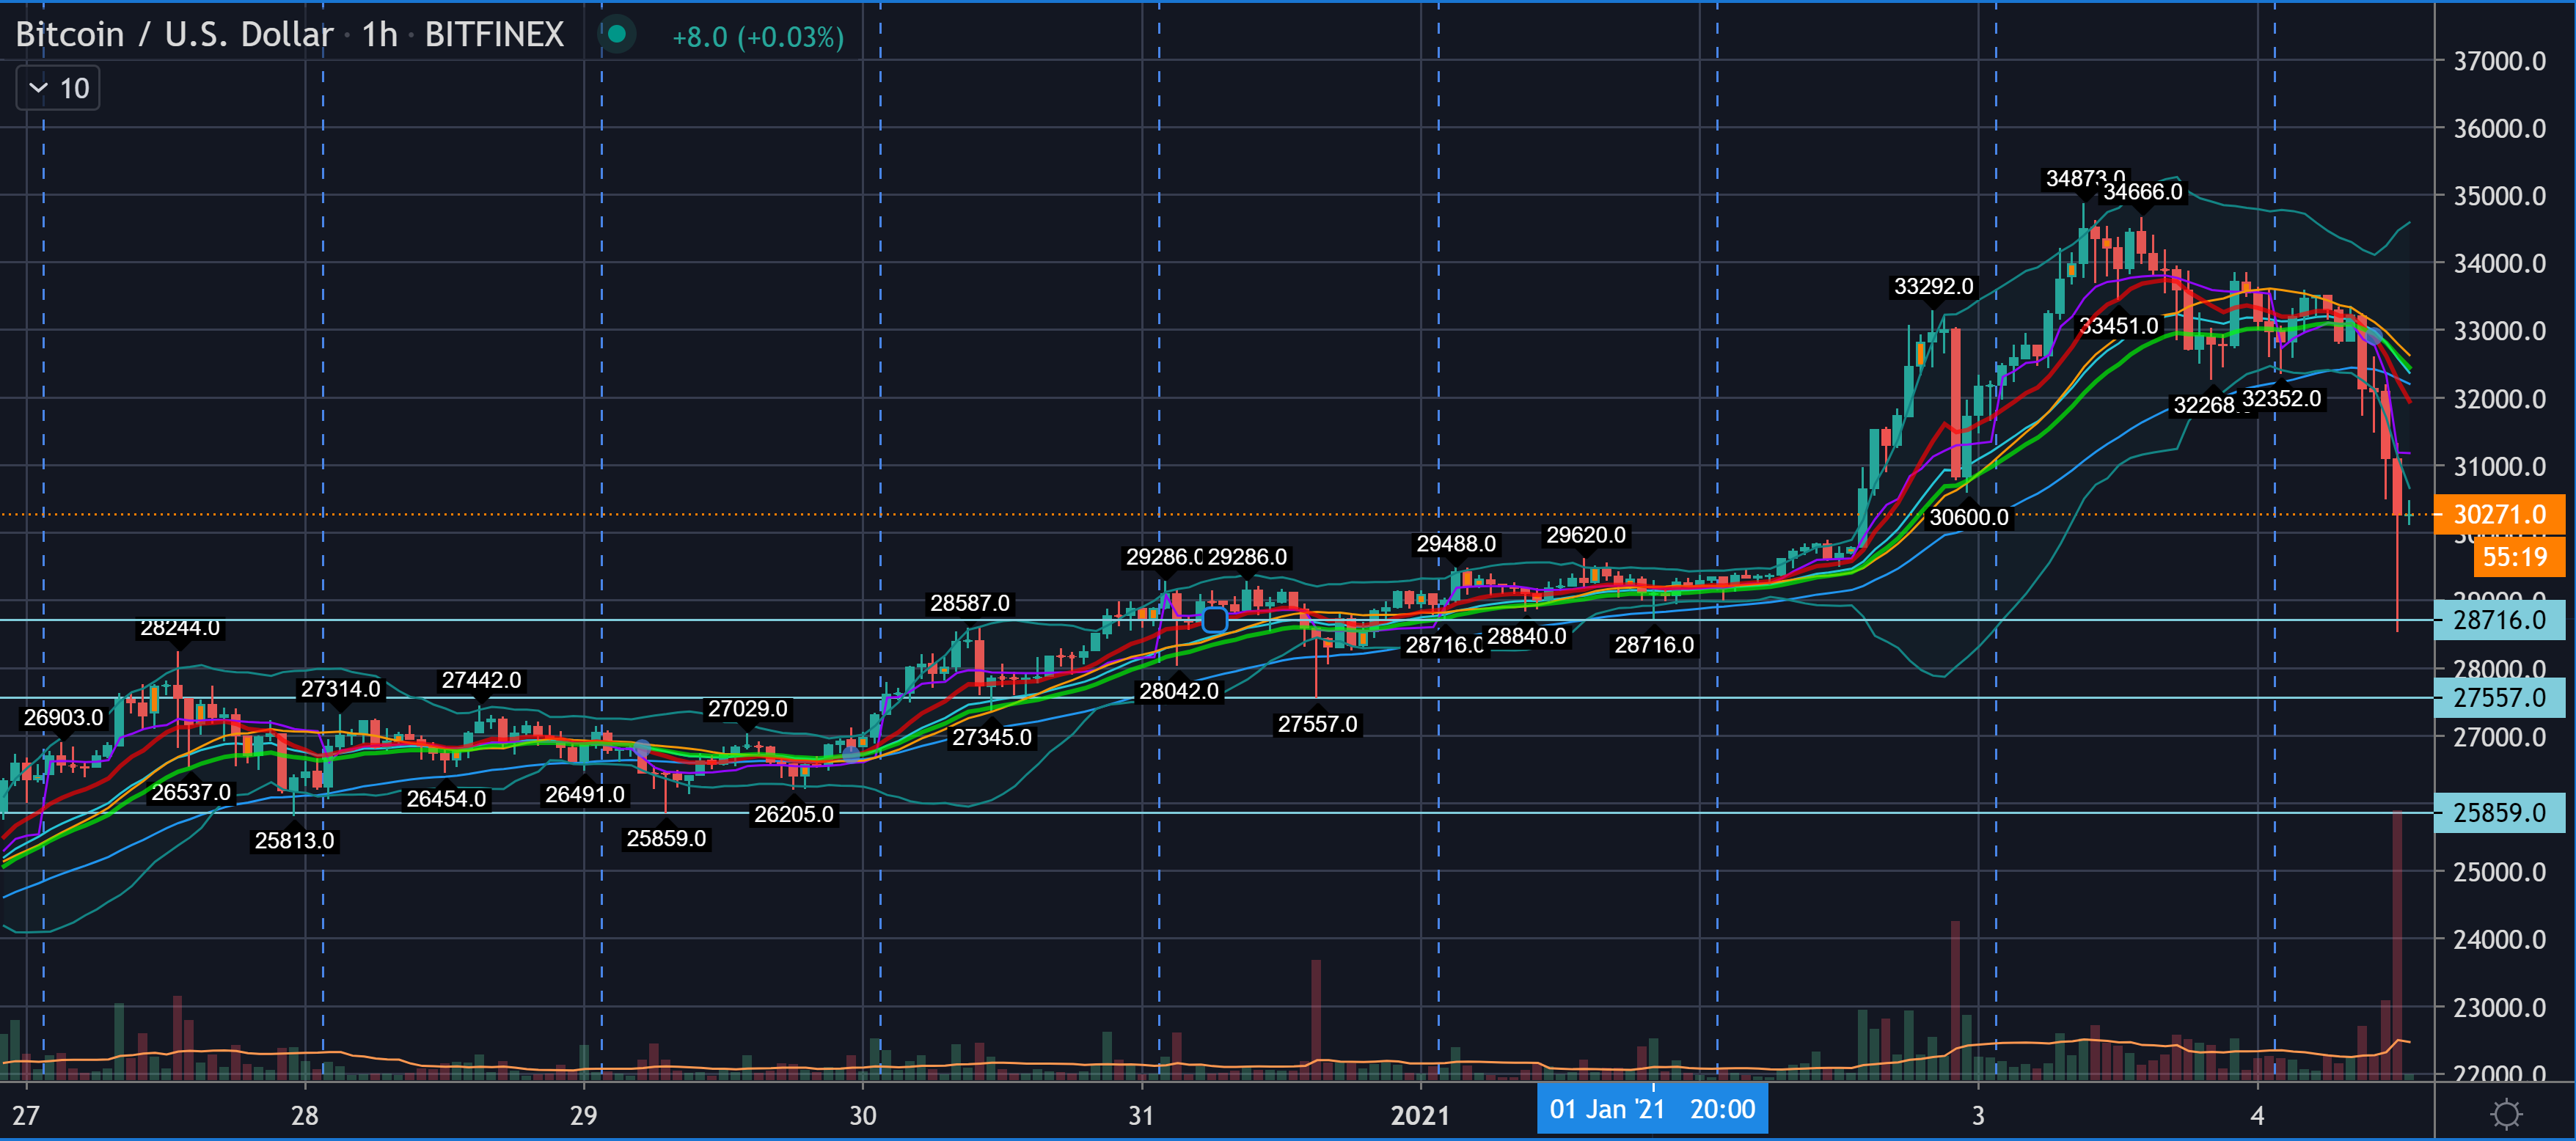Click the 2021 label on the time axis
The height and width of the screenshot is (1141, 2576).
point(1420,1115)
